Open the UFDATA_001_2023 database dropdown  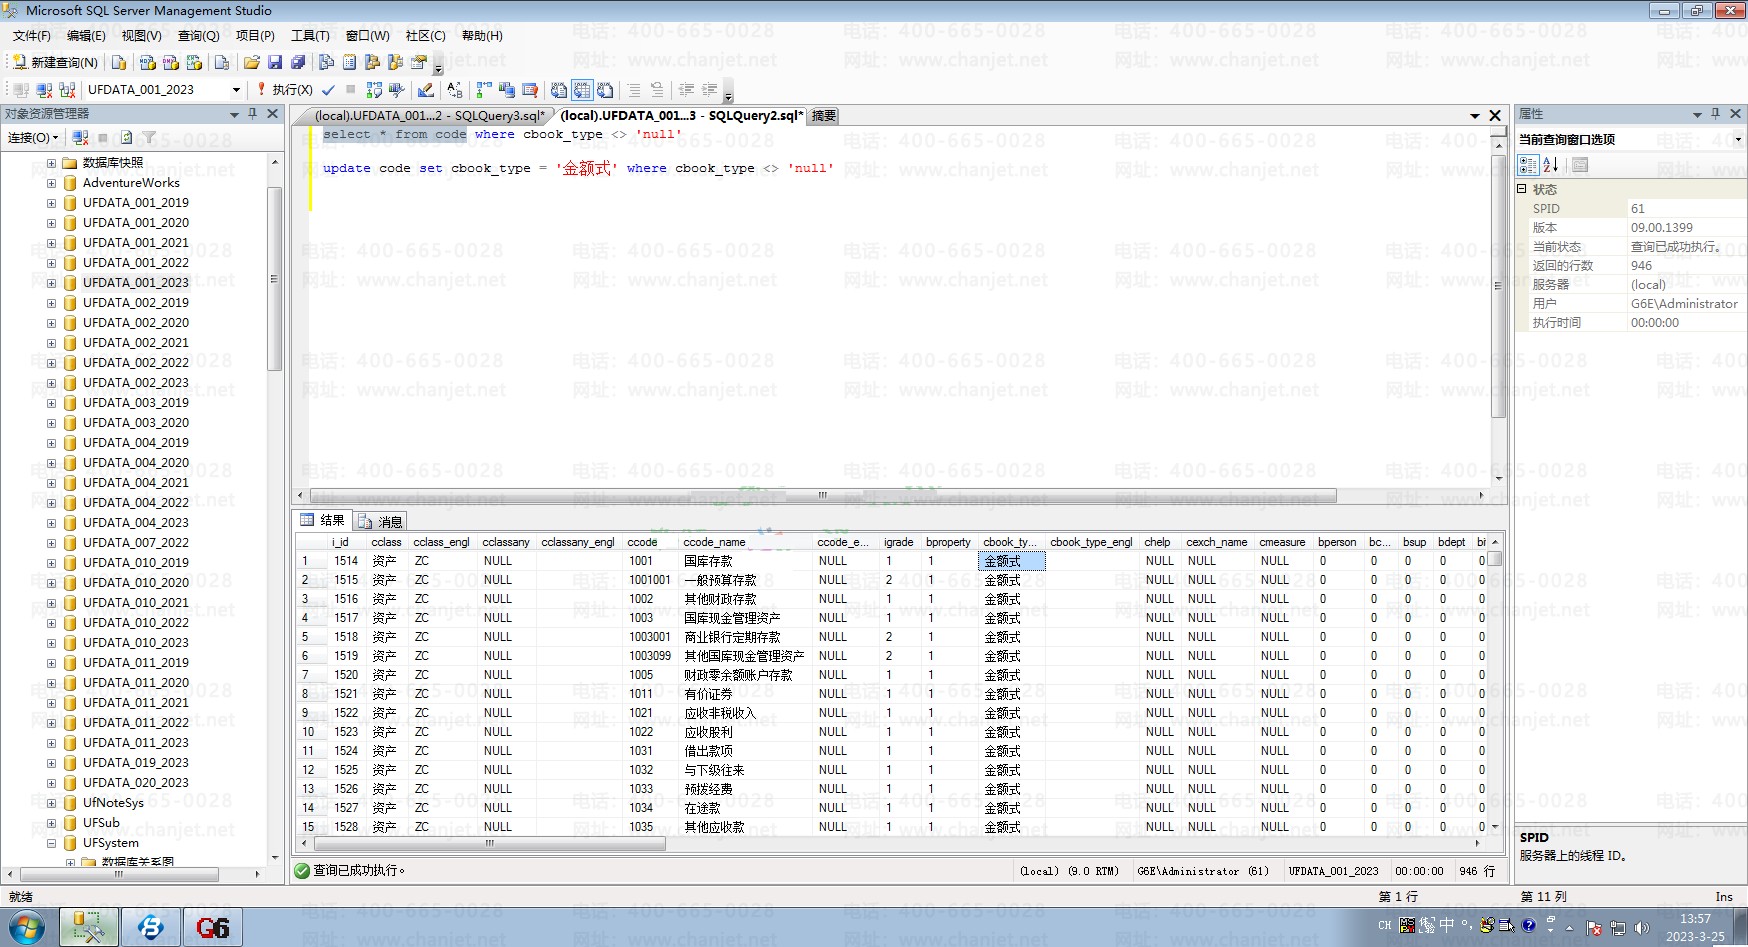coord(236,89)
